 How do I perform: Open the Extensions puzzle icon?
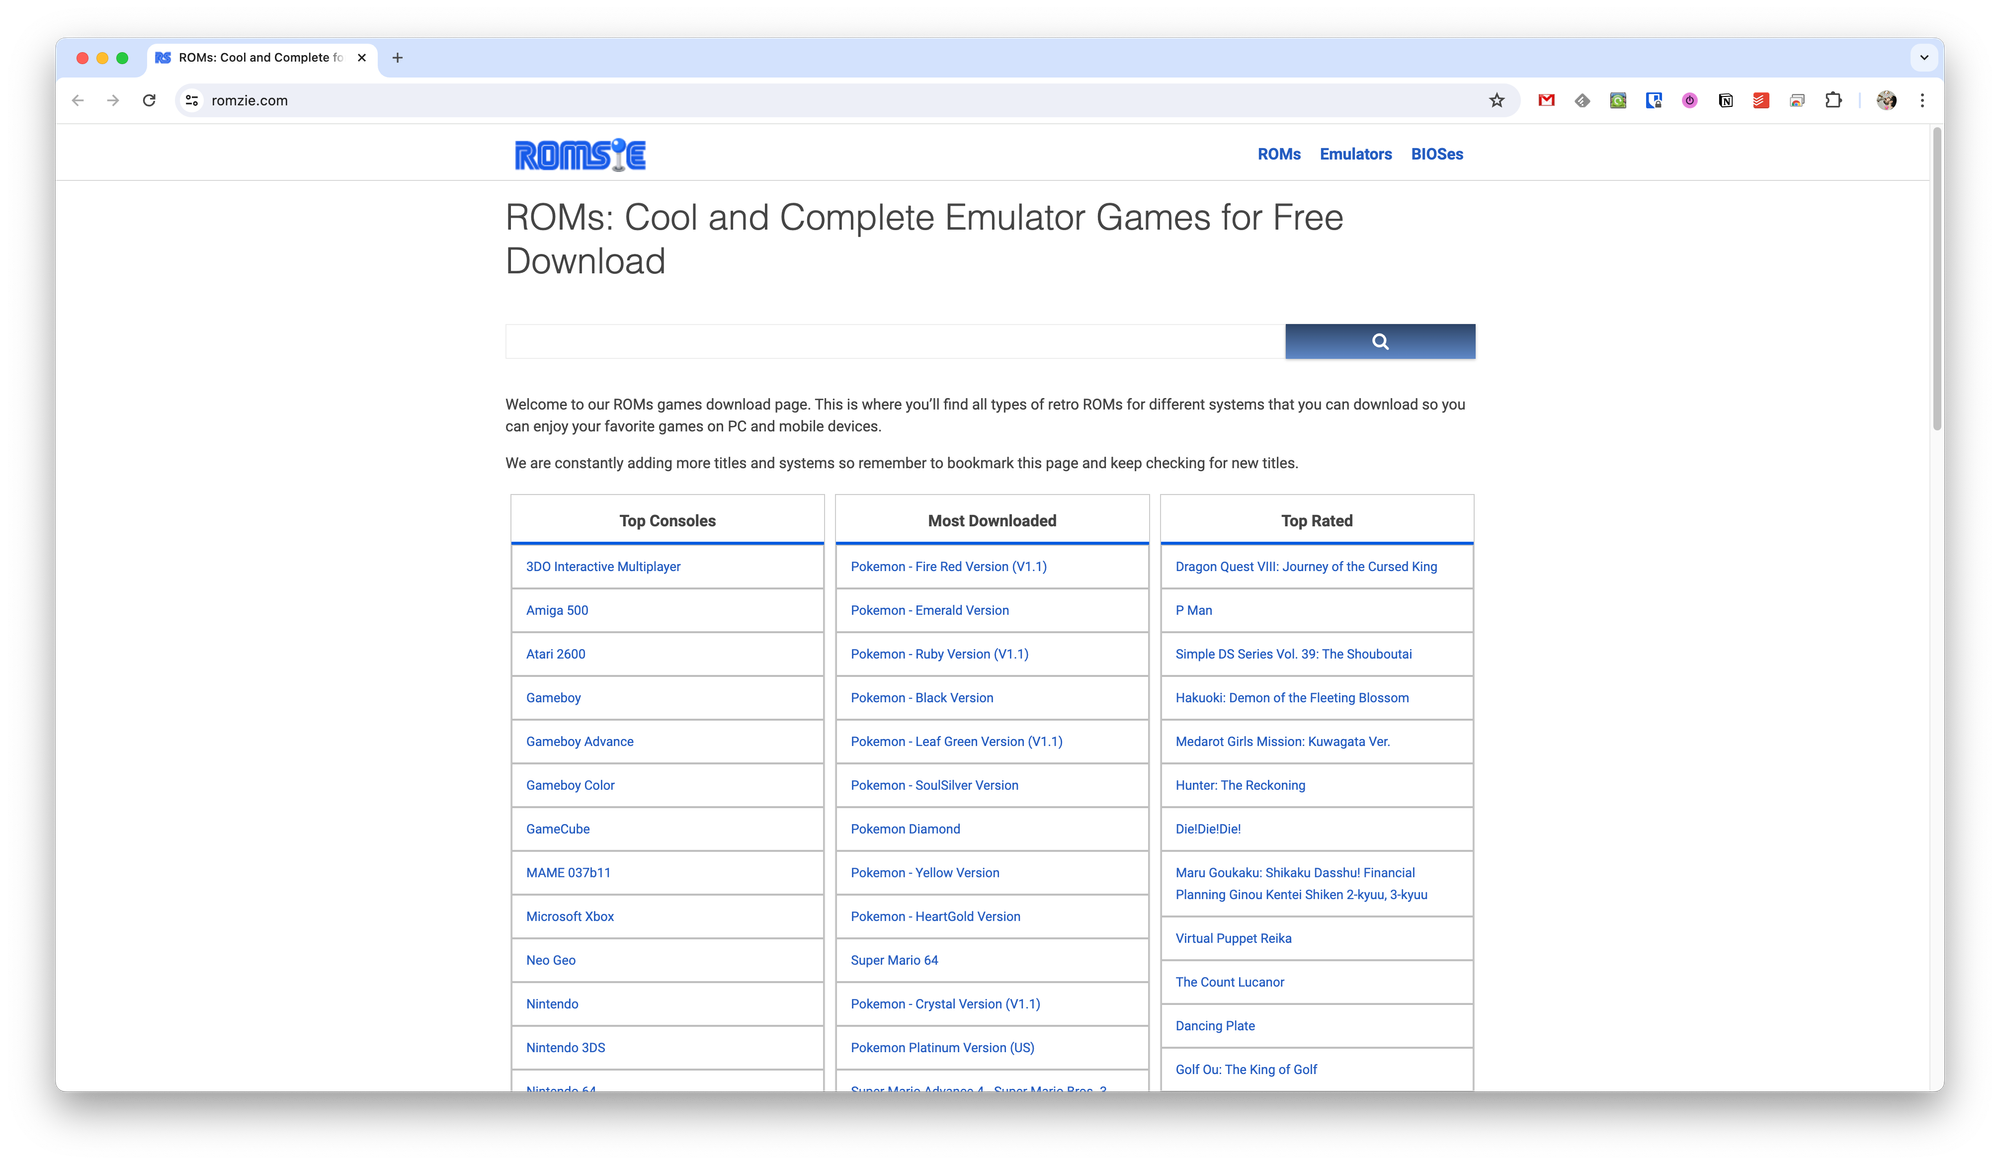pyautogui.click(x=1833, y=100)
